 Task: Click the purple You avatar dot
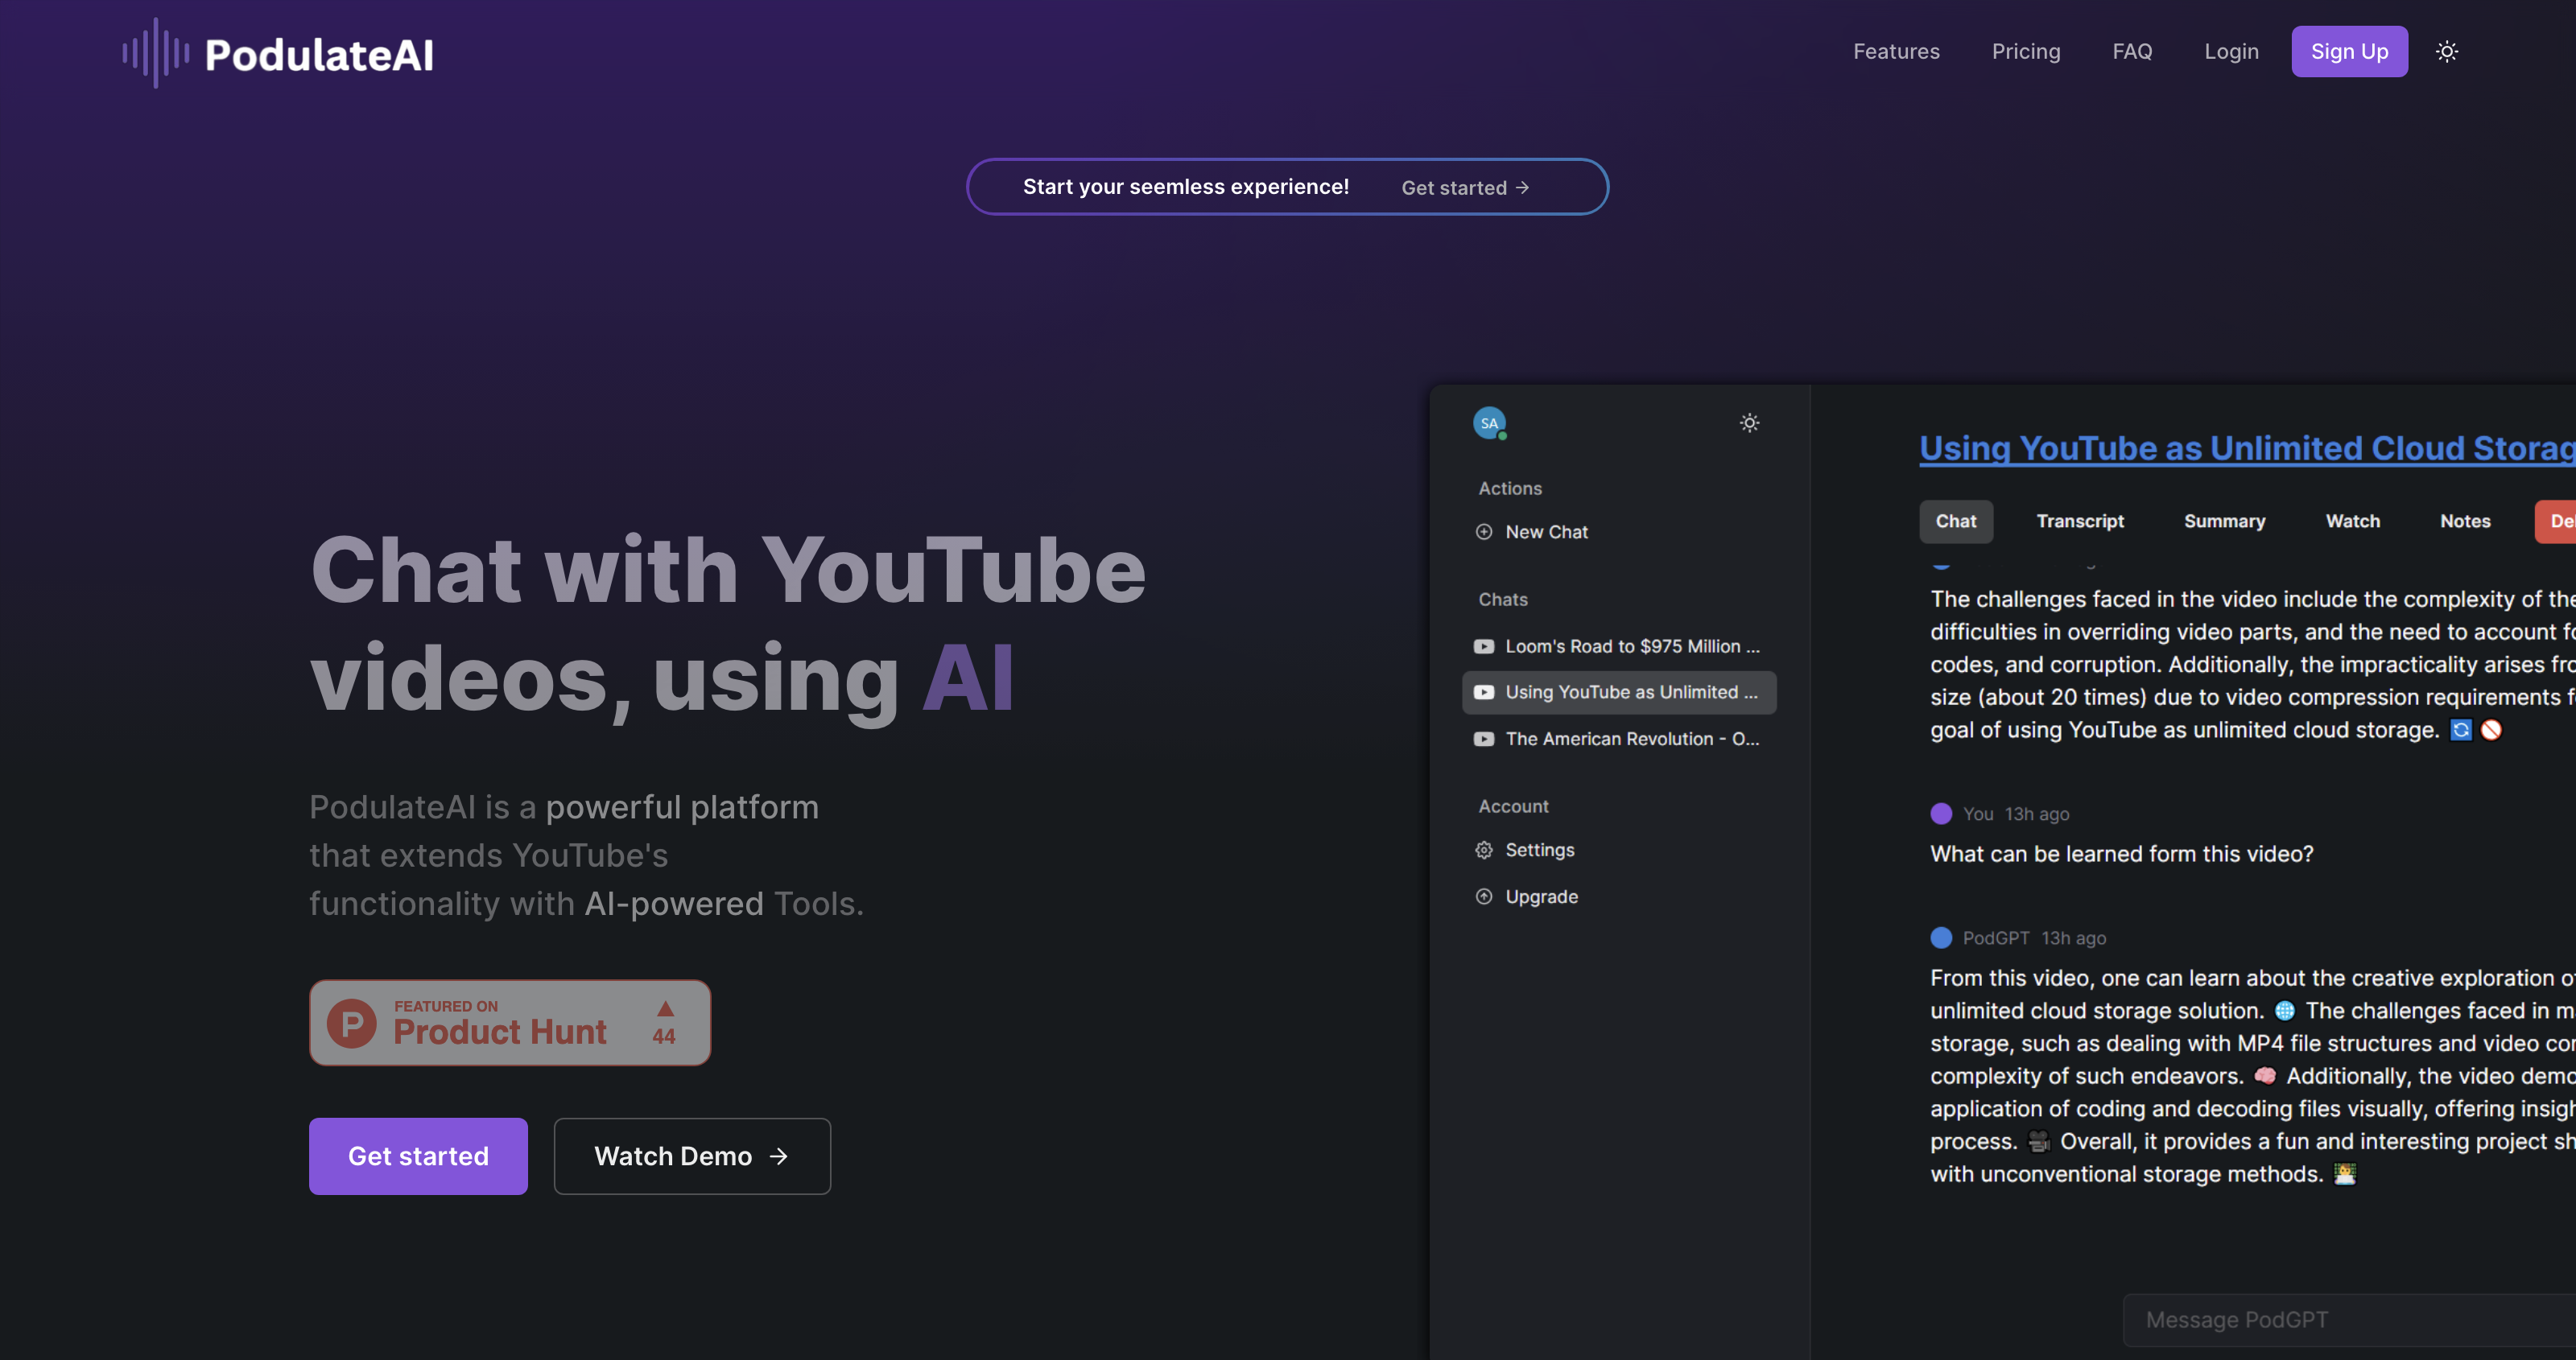tap(1941, 814)
